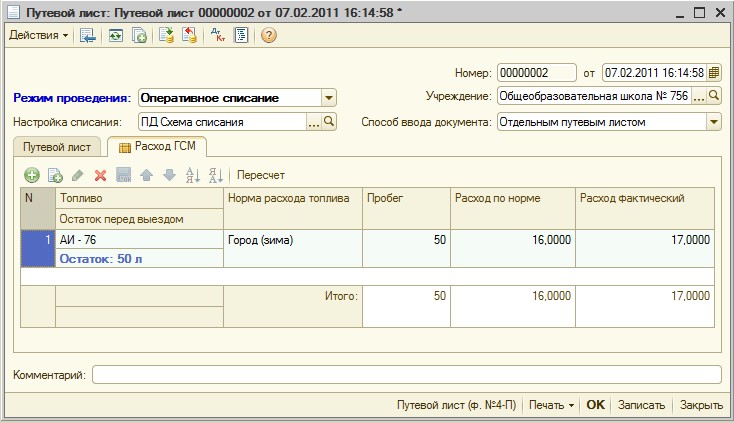Click the copy row icon in table toolbar
Viewport: 734px width, 423px height.
(55, 175)
